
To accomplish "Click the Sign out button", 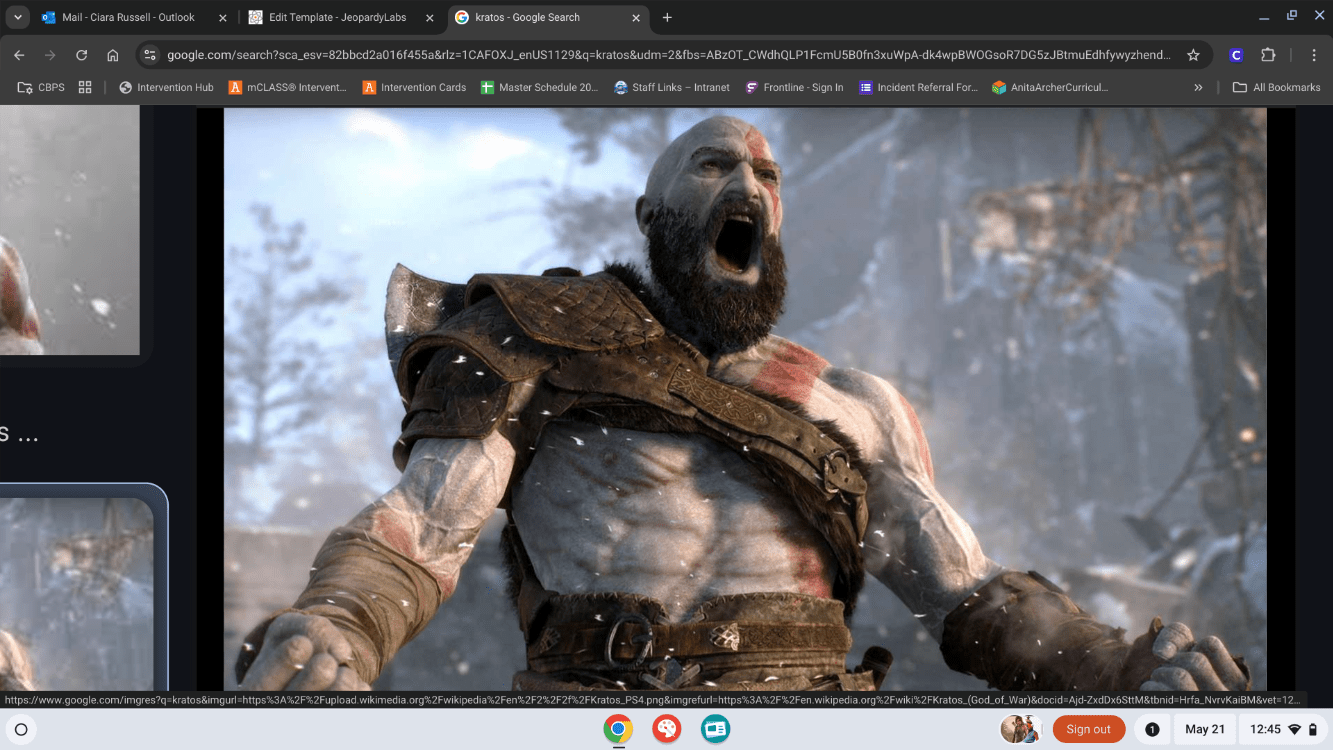I will coord(1088,729).
